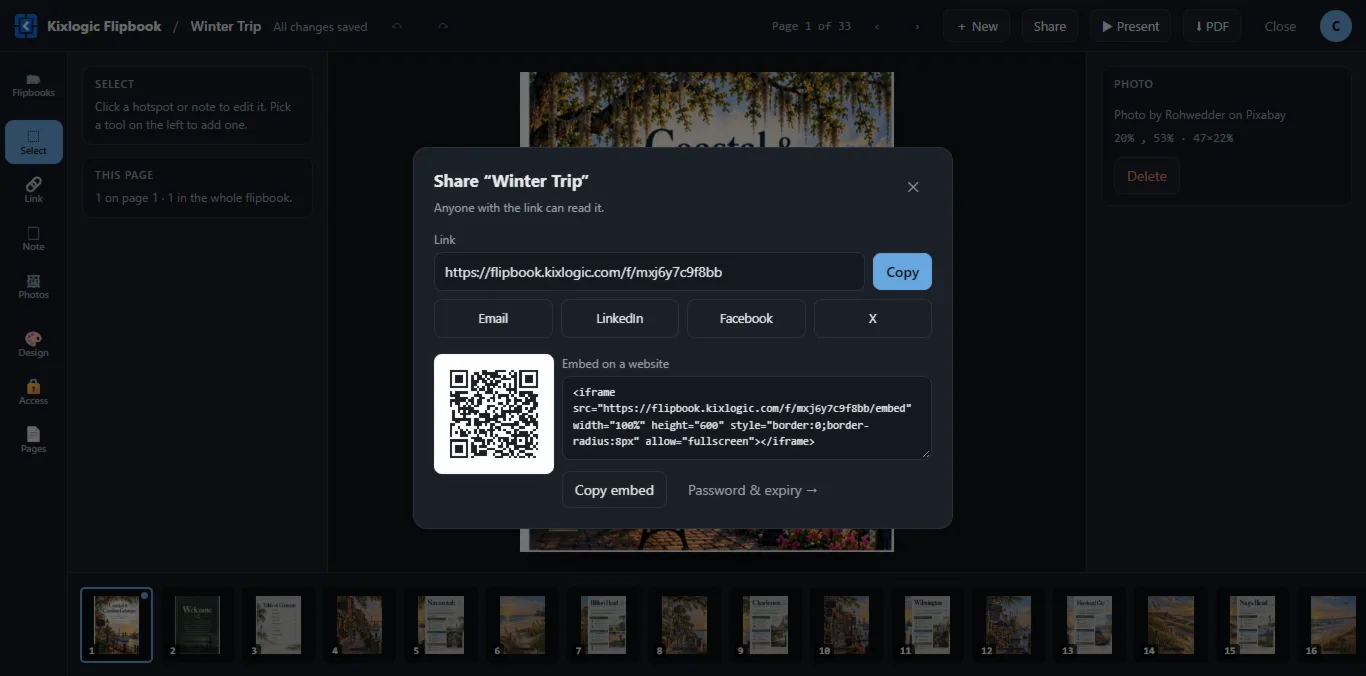Select page 8 thumbnail
Screen dimensions: 1366x676
[x=684, y=625]
